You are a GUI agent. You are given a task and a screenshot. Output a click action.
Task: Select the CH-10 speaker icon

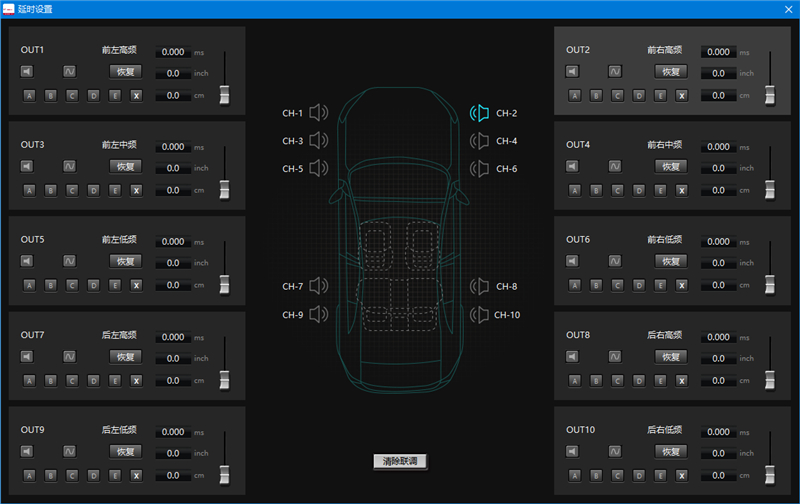pos(480,315)
